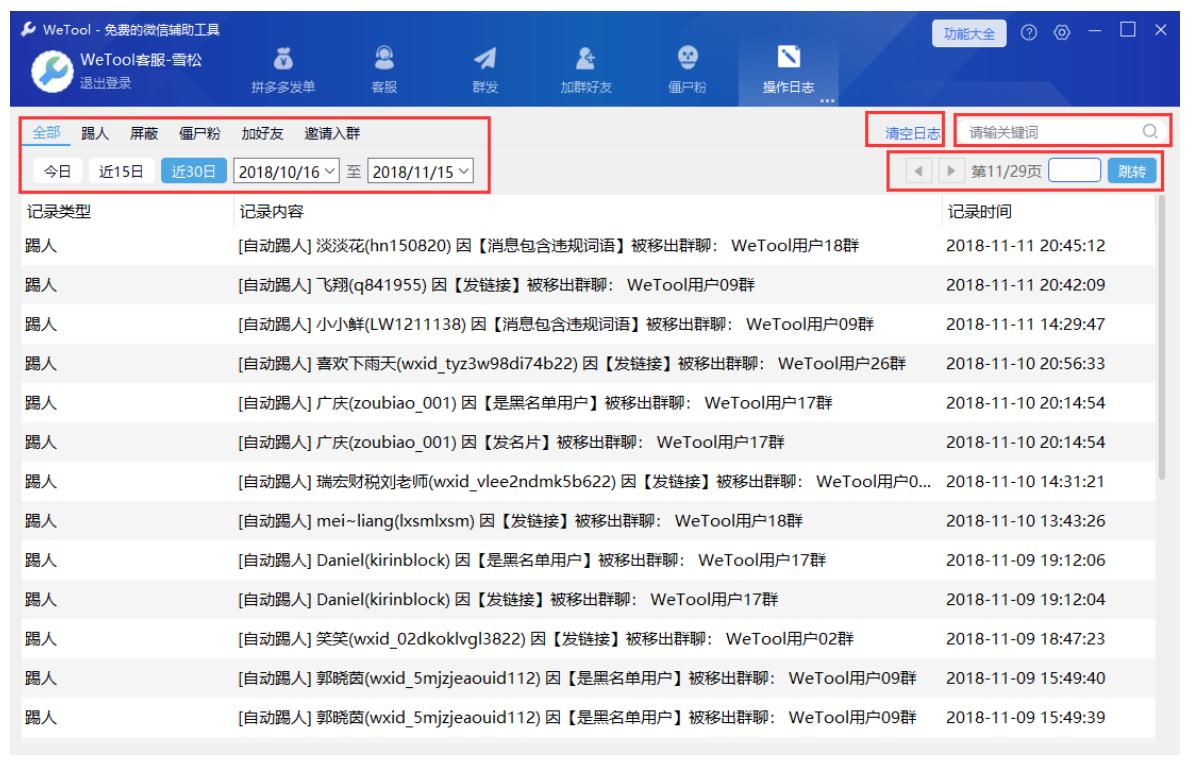Go to next page arrow
Image resolution: width=1190 pixels, height=769 pixels.
tap(950, 171)
